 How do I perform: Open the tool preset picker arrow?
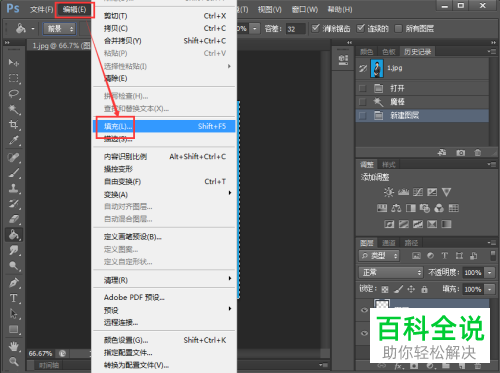(33, 29)
